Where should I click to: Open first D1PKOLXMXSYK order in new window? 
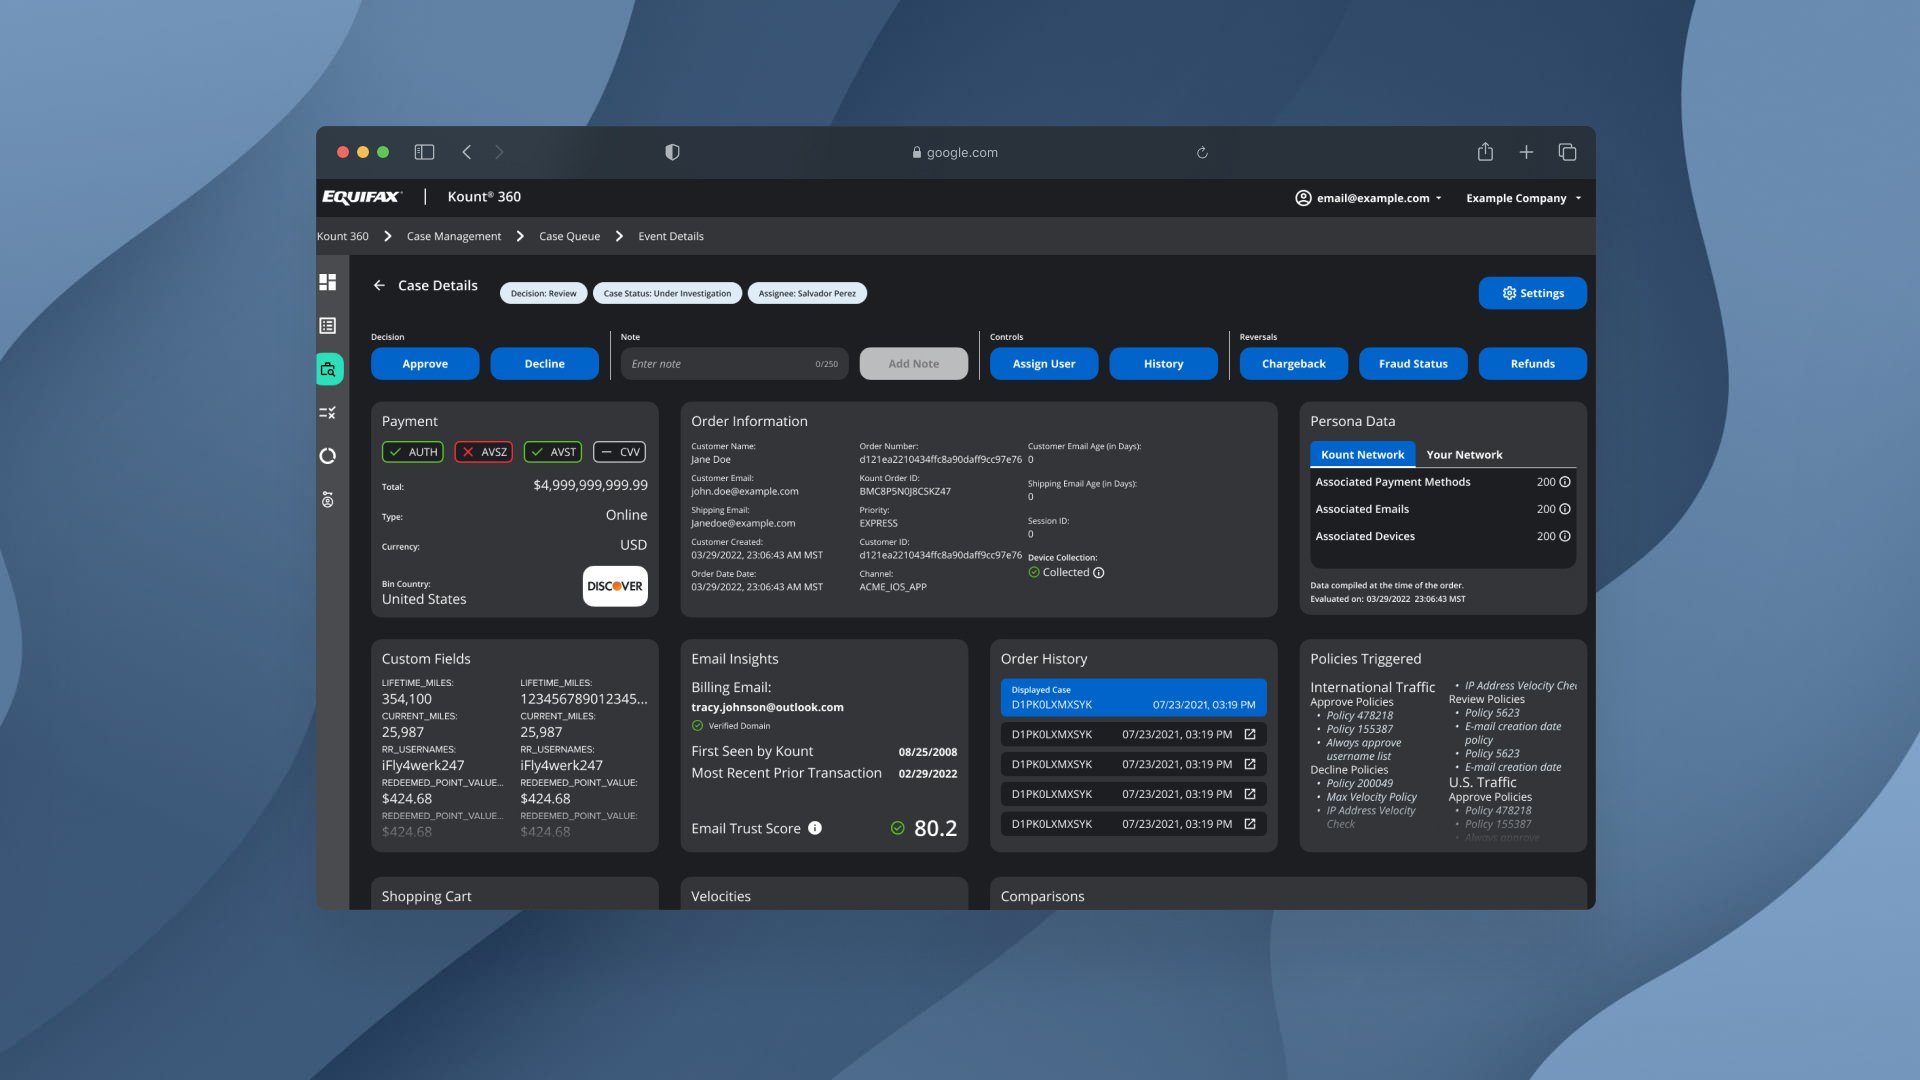pos(1250,734)
